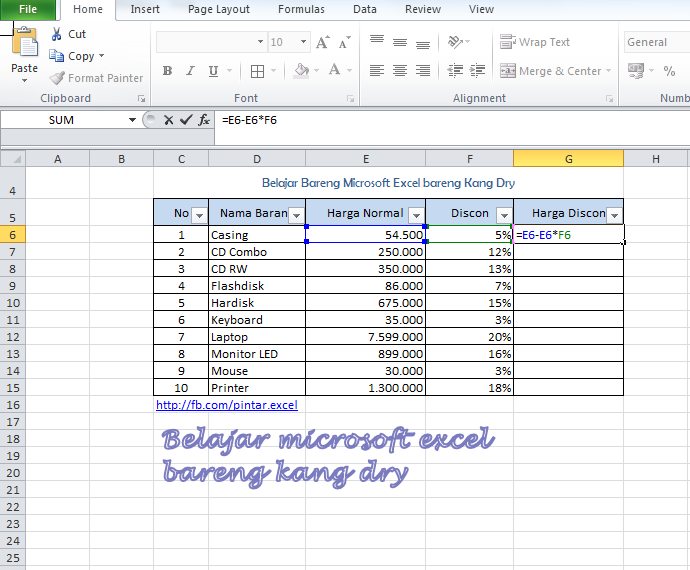
Task: Click the Merge & Center button
Action: [550, 71]
